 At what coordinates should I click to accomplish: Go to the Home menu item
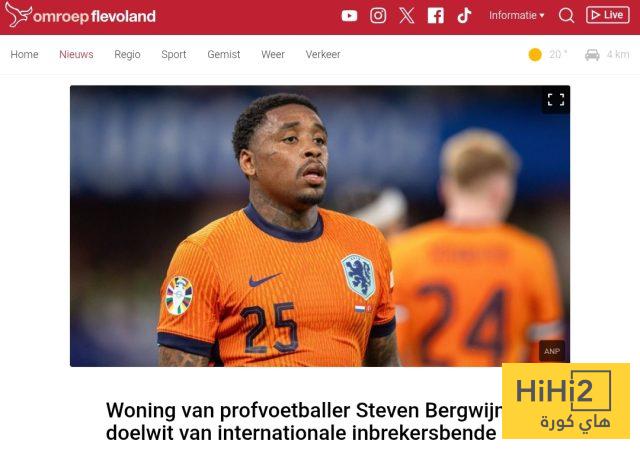point(24,54)
